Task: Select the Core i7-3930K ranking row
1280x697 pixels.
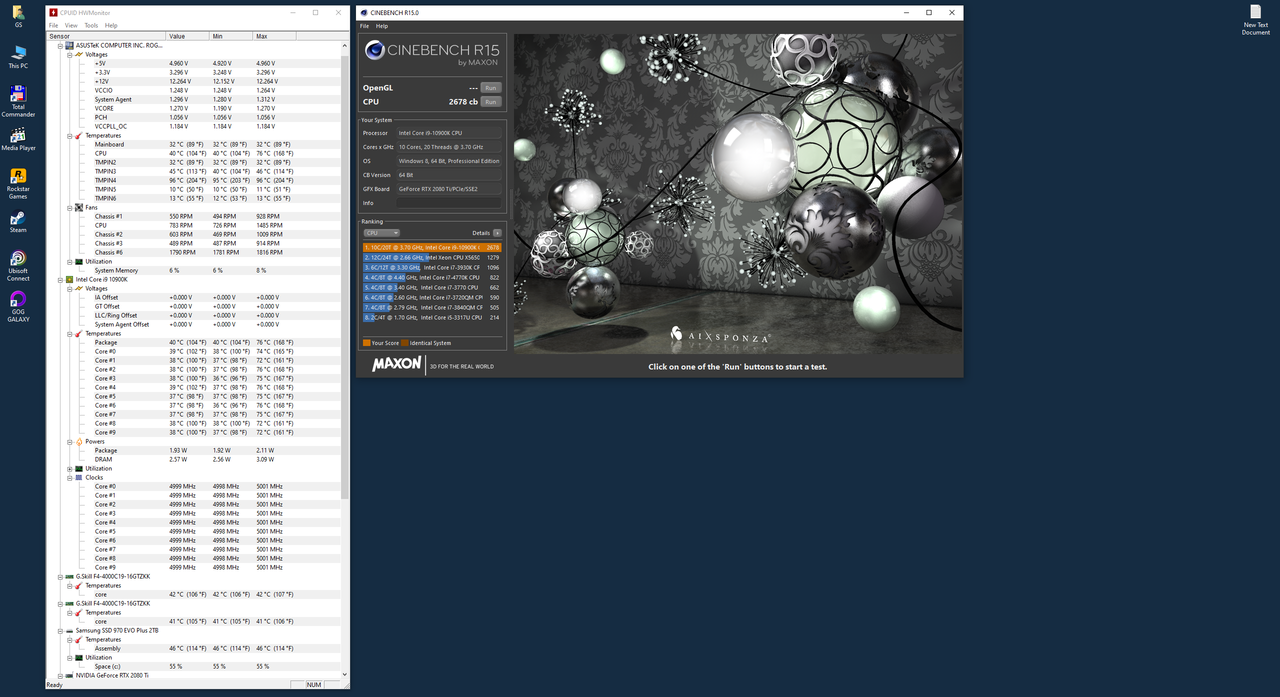Action: point(432,267)
